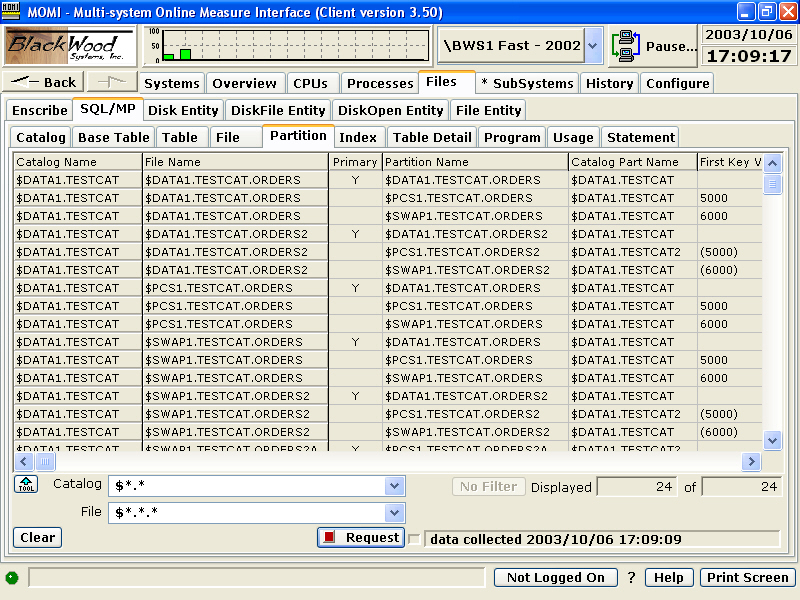
Task: Click the Not Logged On button
Action: click(x=555, y=577)
